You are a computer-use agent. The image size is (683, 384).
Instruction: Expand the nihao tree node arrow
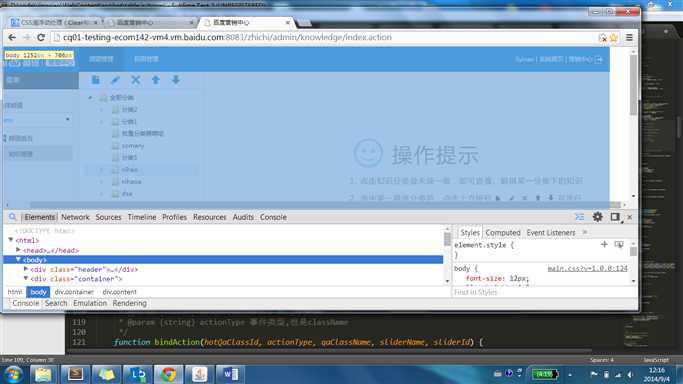point(102,169)
